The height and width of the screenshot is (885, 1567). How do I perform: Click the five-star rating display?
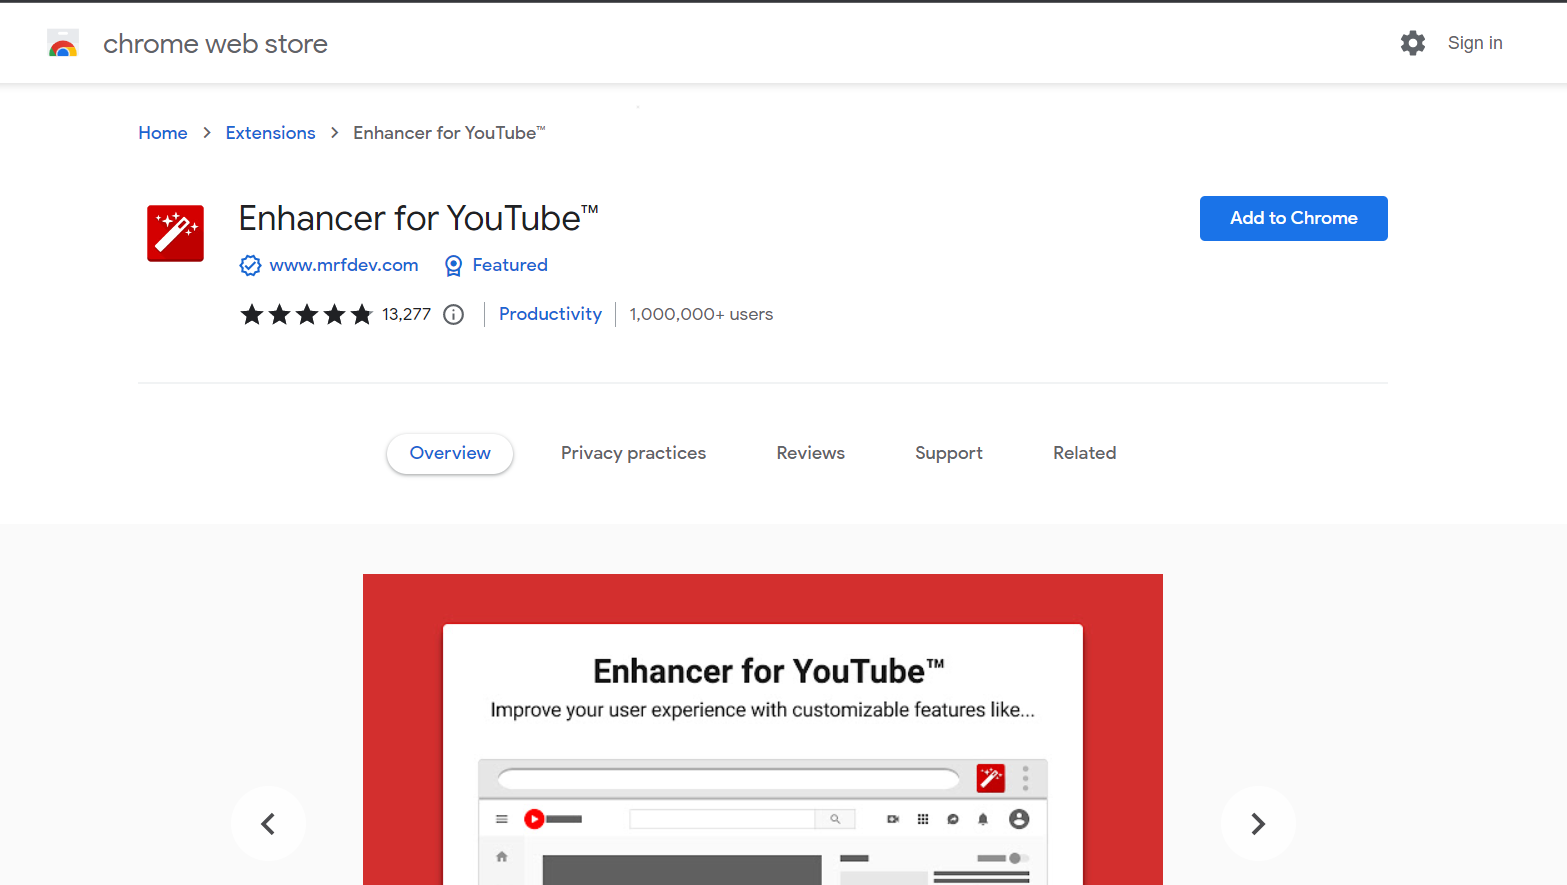307,314
